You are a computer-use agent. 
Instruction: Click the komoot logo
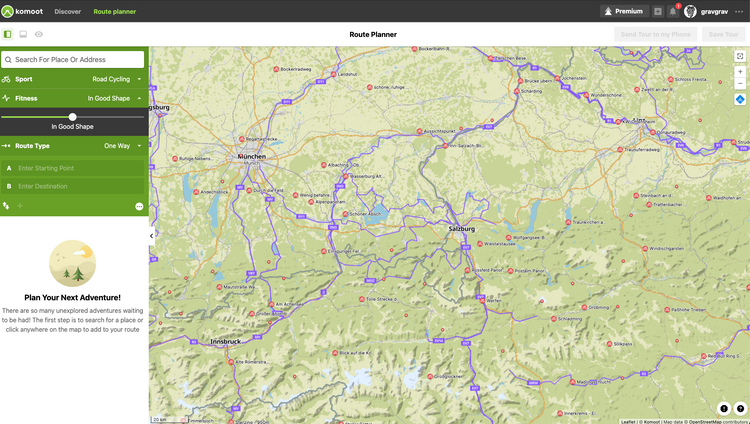22,11
